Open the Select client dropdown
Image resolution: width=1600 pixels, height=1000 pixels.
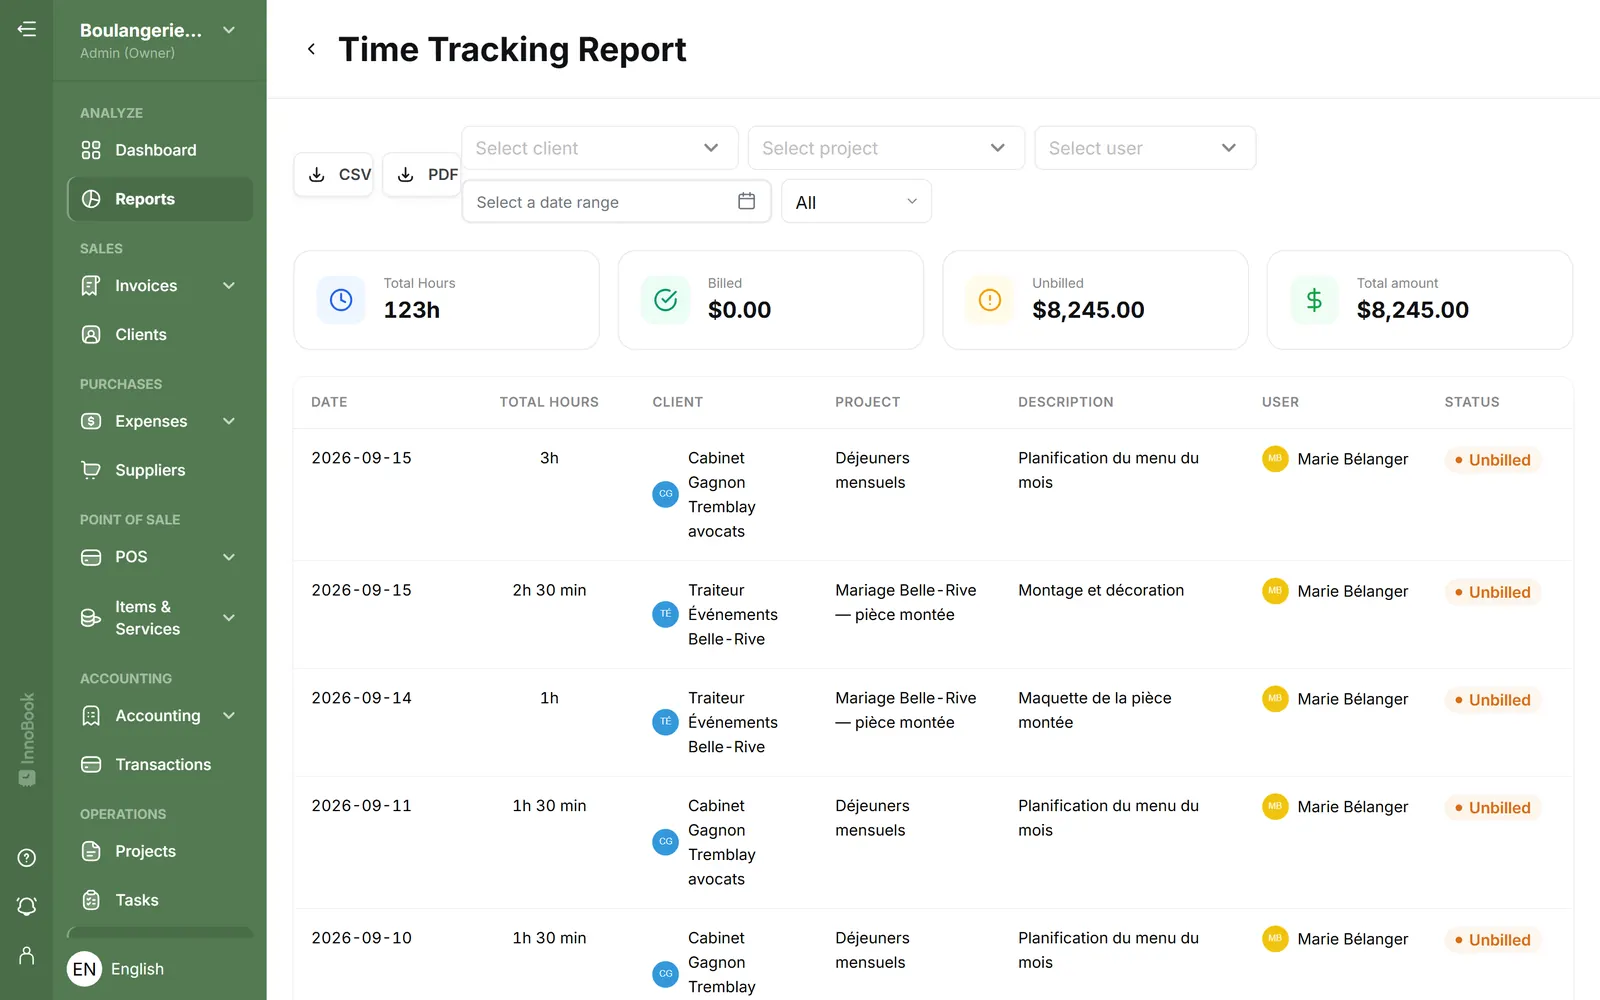pos(599,148)
